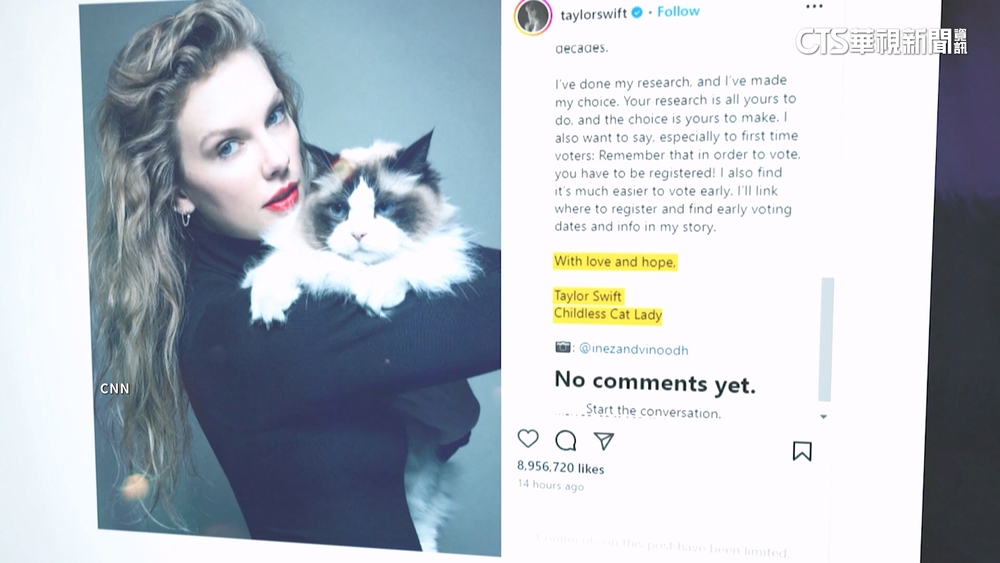This screenshot has height=563, width=1000.
Task: Open the taylorswift username link
Action: 593,14
